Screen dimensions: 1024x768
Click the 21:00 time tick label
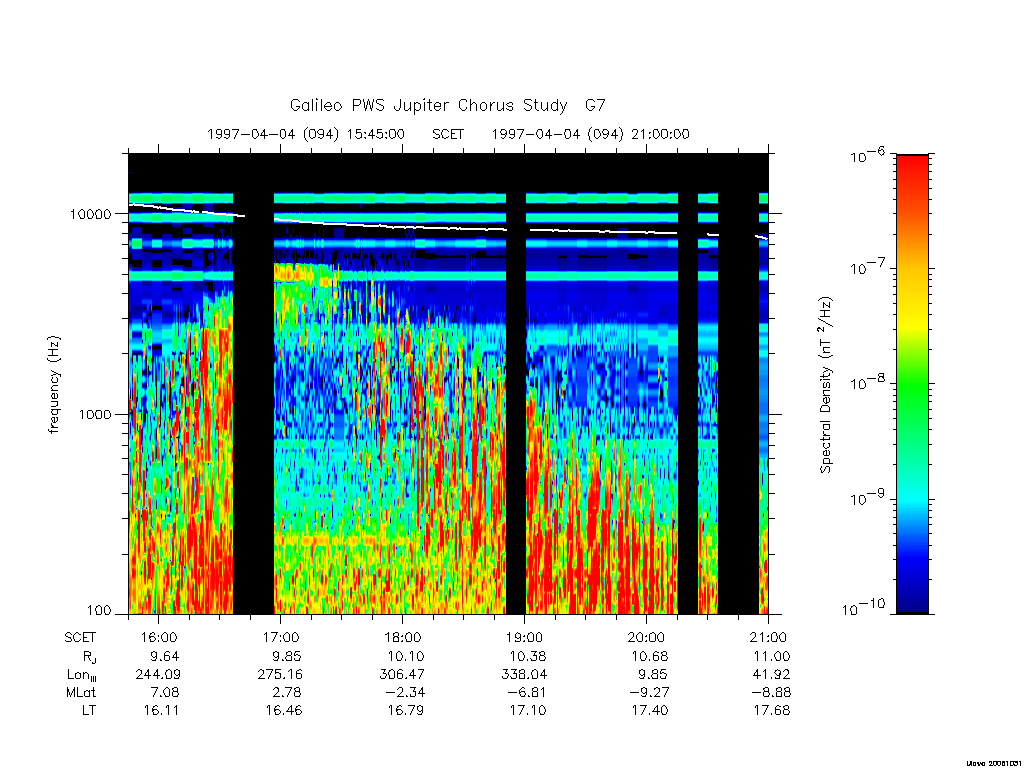tap(769, 637)
